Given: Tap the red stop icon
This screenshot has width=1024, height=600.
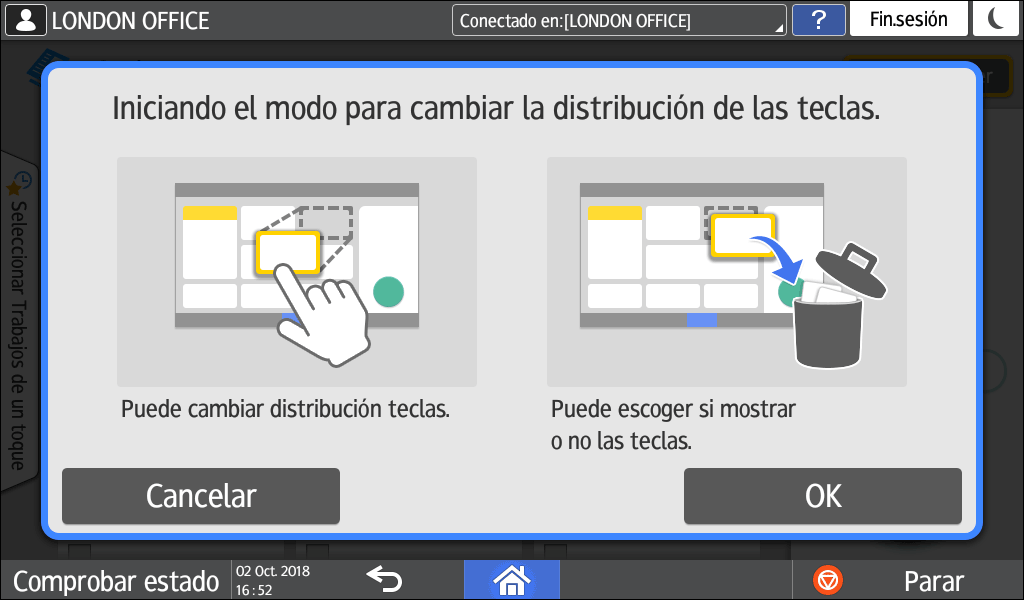Looking at the screenshot, I should 829,580.
